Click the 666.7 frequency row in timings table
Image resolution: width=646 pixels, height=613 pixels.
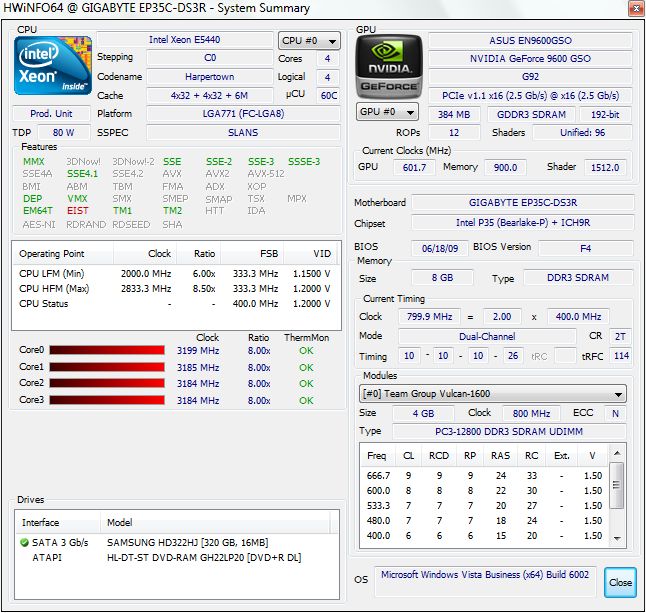(484, 475)
